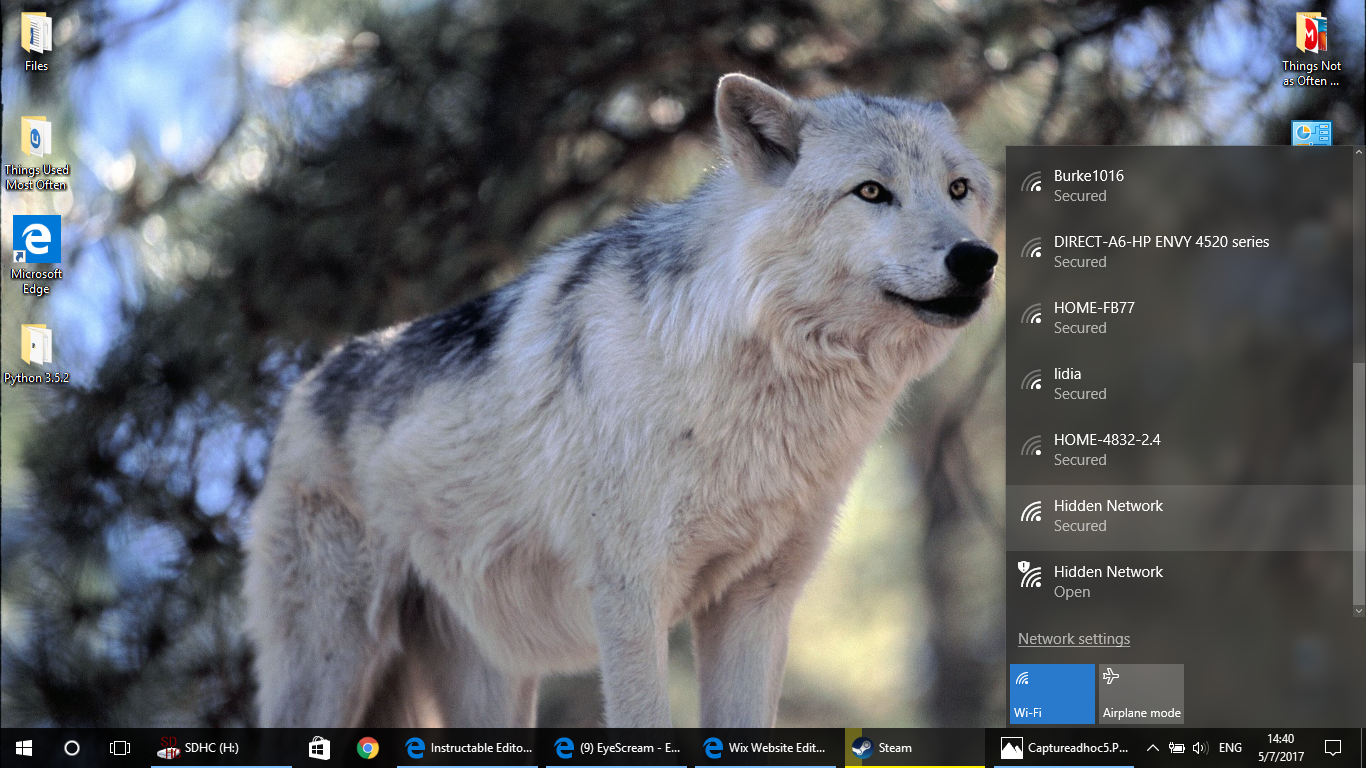Viewport: 1366px width, 768px height.
Task: Open Task View in taskbar
Action: point(119,747)
